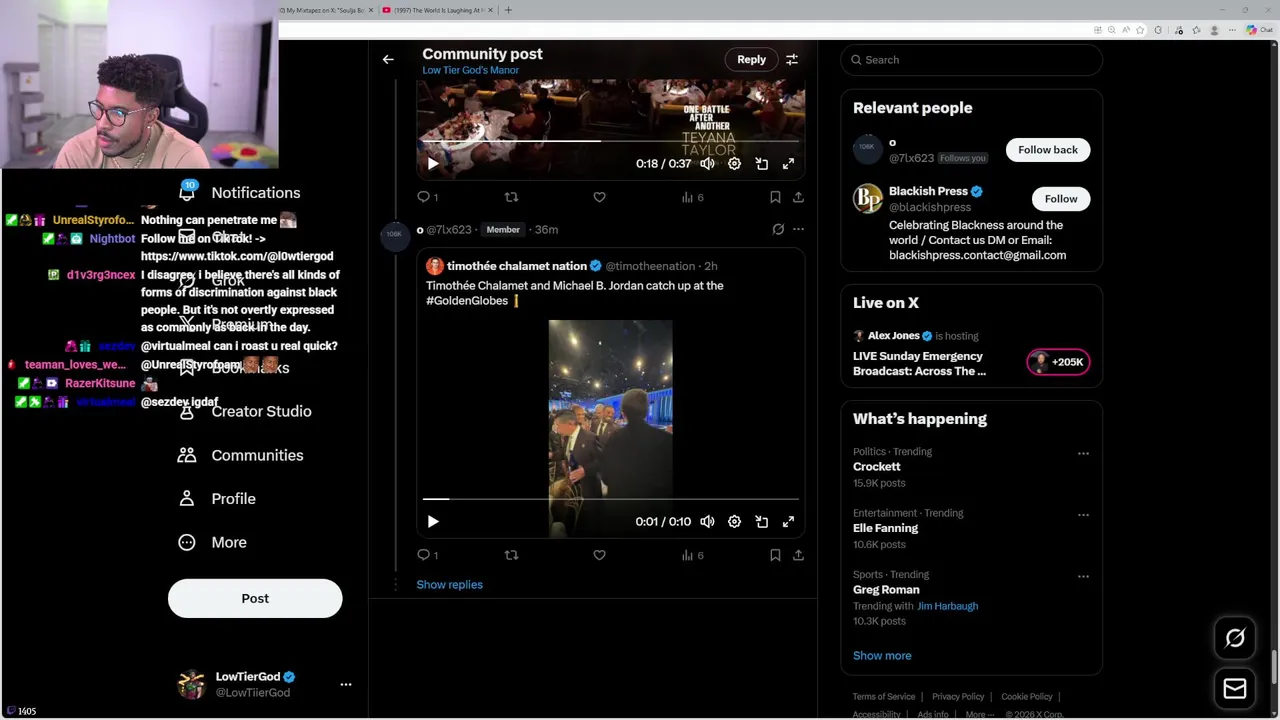
Task: Open the Cookie Policy footer link
Action: point(1027,697)
